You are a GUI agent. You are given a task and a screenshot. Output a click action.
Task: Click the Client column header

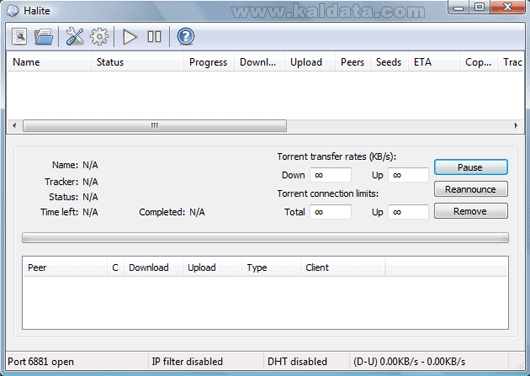click(x=343, y=268)
